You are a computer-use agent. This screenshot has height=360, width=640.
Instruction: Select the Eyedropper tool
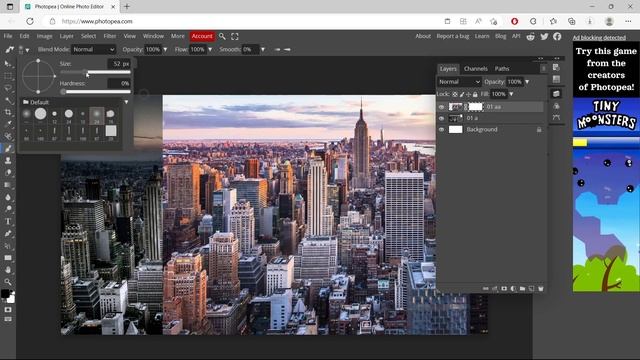[x=8, y=124]
